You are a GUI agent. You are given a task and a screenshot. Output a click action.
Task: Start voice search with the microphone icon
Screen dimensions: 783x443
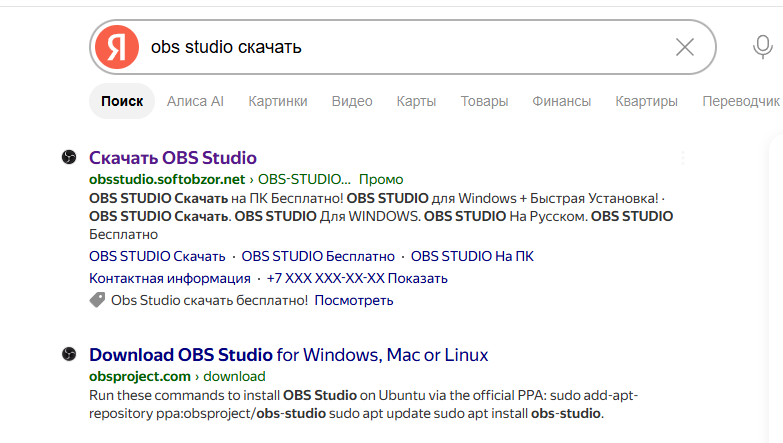pos(763,47)
